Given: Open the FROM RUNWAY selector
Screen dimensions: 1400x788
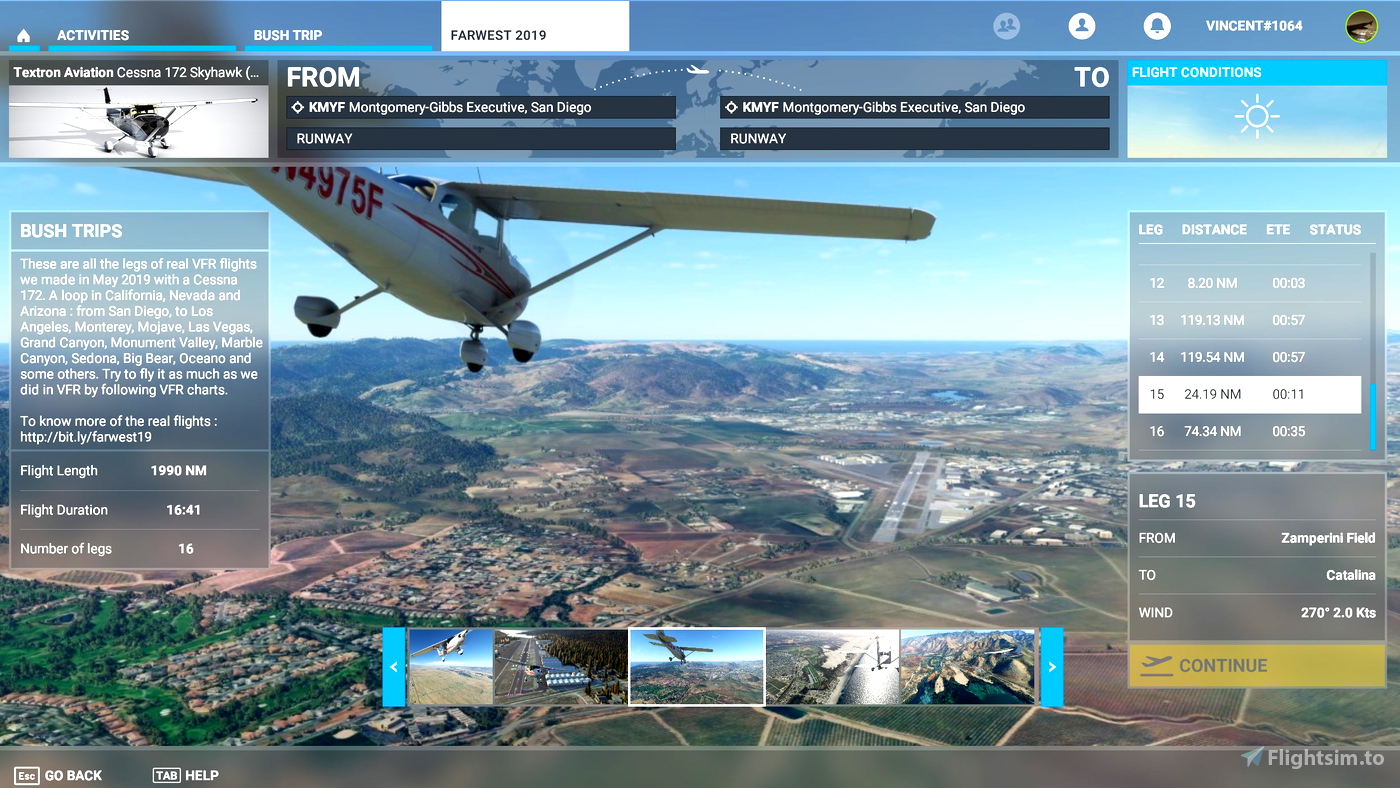Looking at the screenshot, I should click(481, 138).
